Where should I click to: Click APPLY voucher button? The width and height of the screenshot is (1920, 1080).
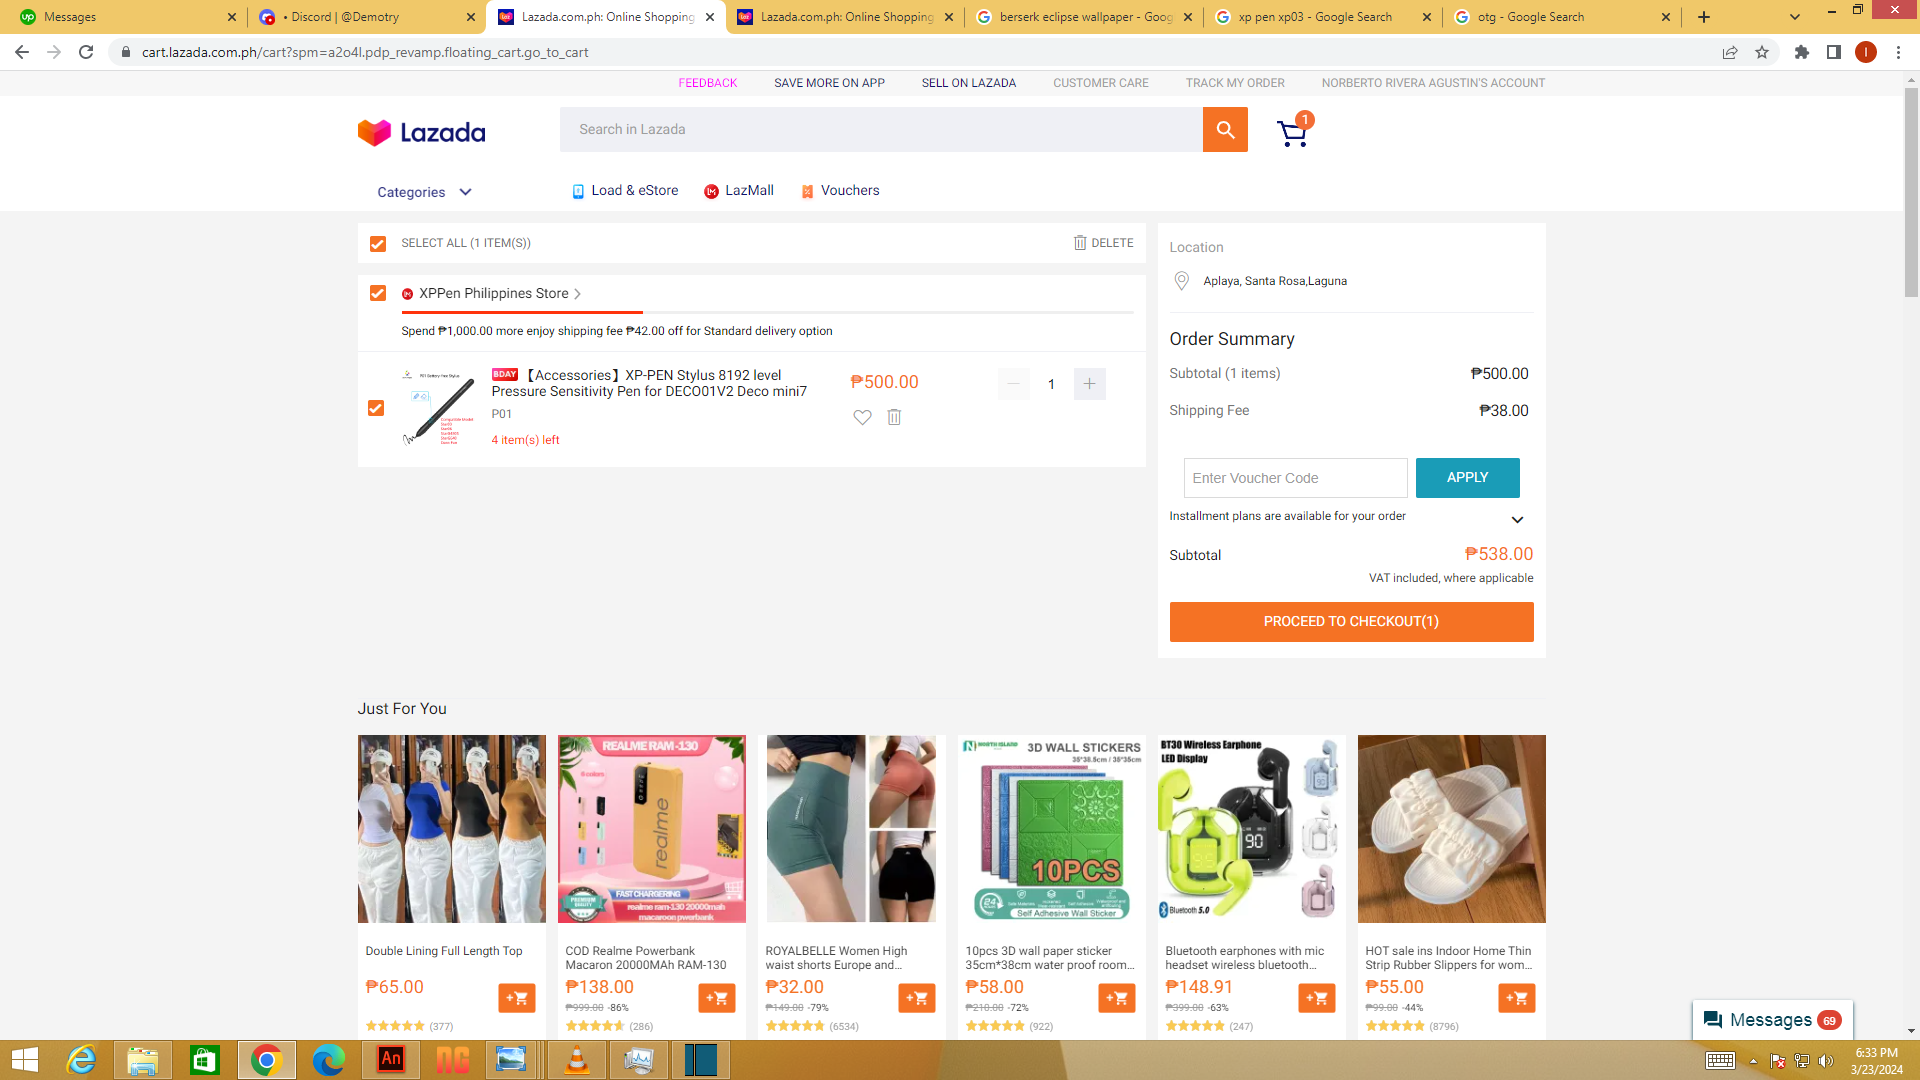click(x=1467, y=478)
